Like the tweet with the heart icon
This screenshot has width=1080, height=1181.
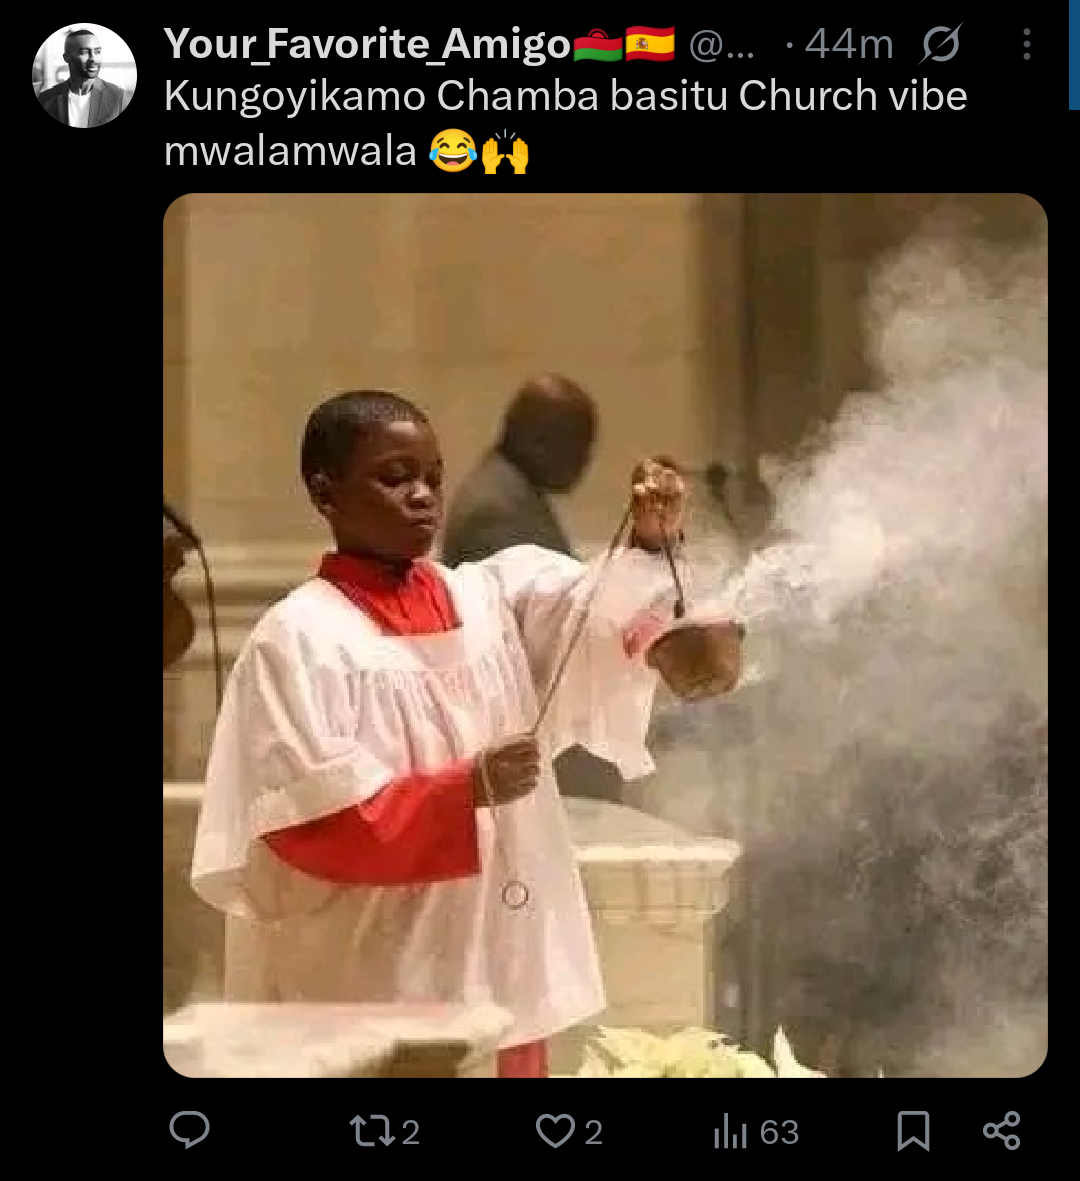pos(555,1131)
